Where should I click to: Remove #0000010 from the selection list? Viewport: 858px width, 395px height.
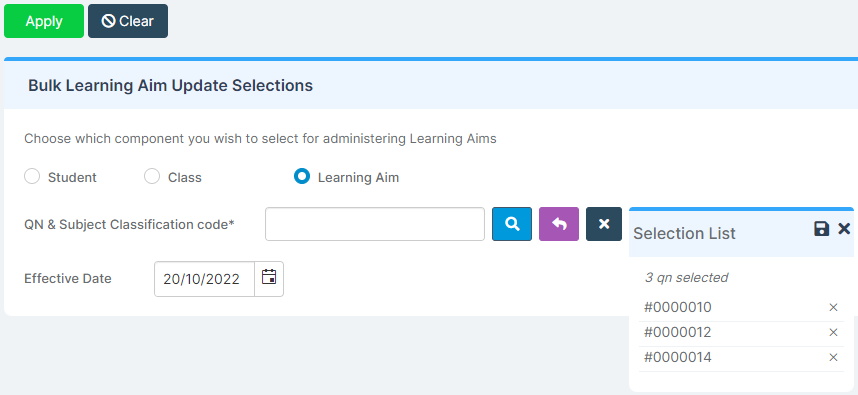[x=833, y=307]
